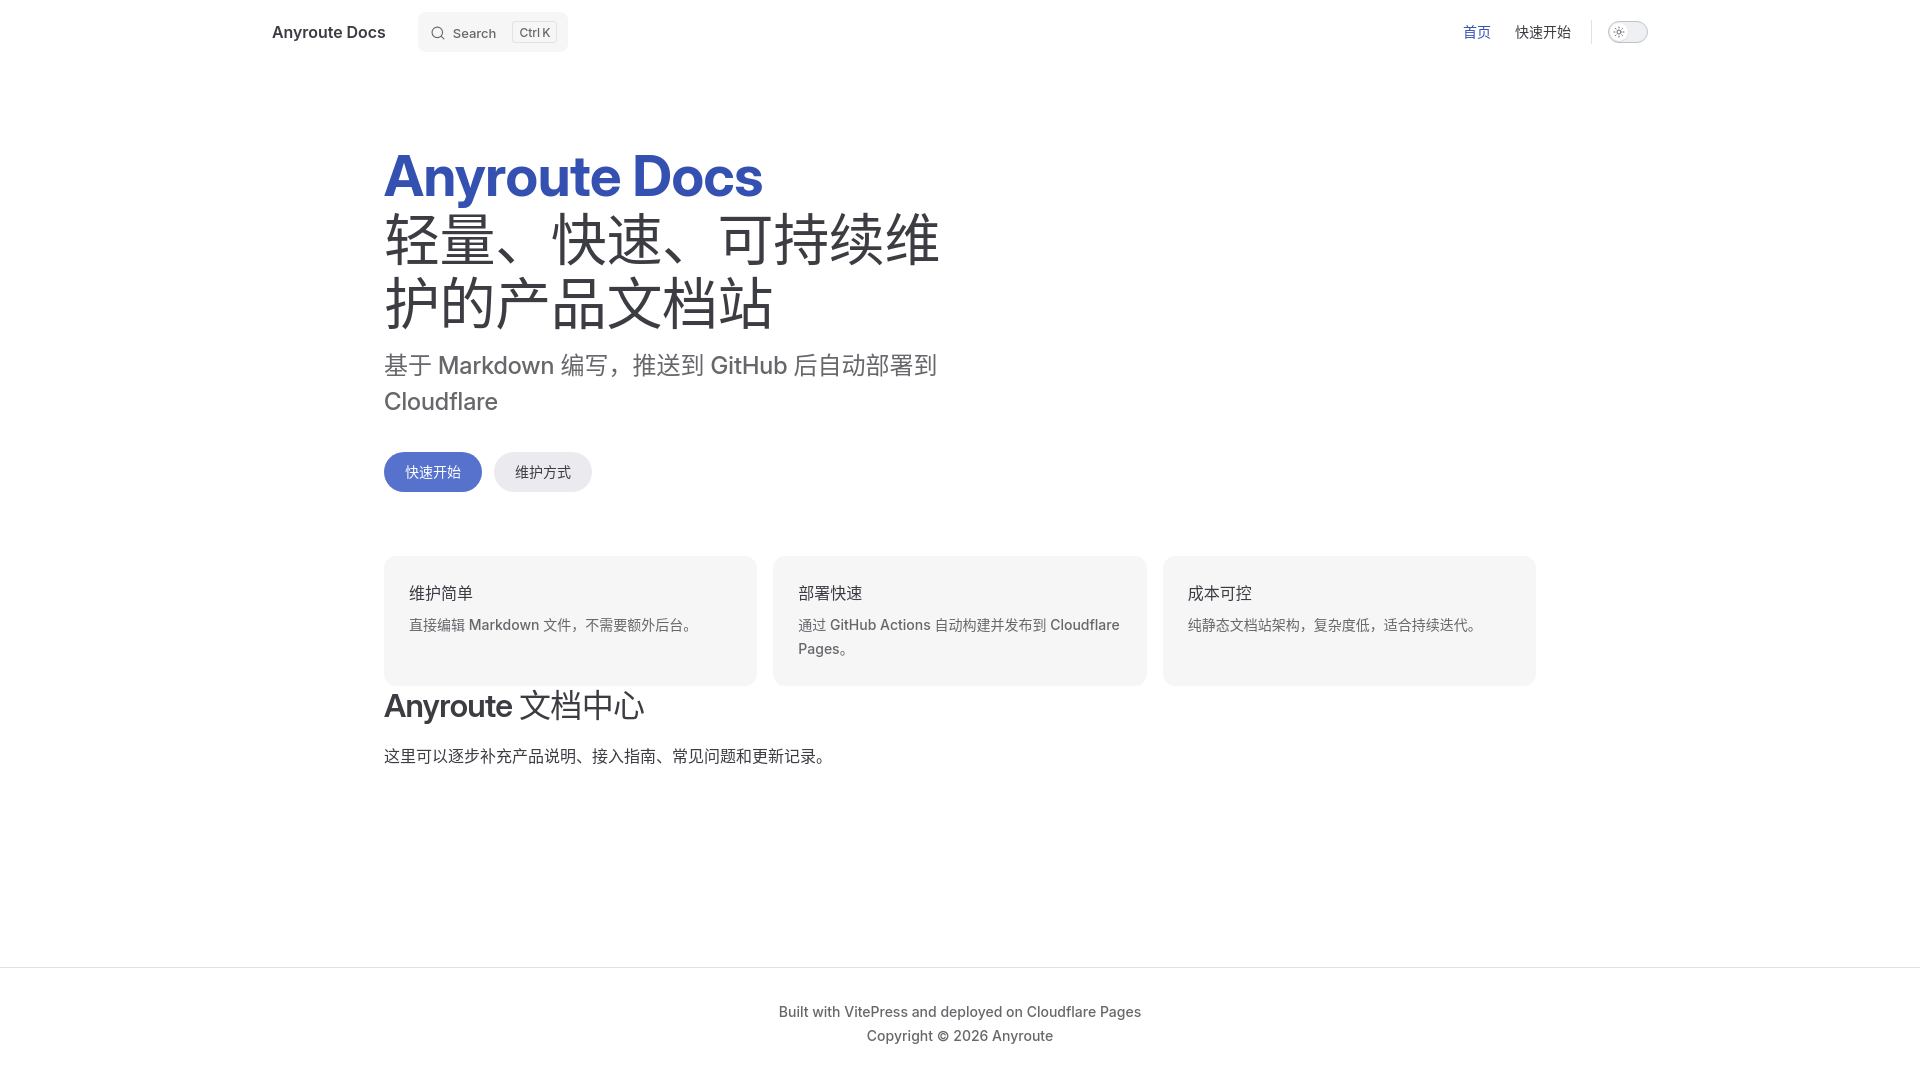Click the Anyroute Docs site title
This screenshot has height=1080, width=1920.
pyautogui.click(x=328, y=32)
